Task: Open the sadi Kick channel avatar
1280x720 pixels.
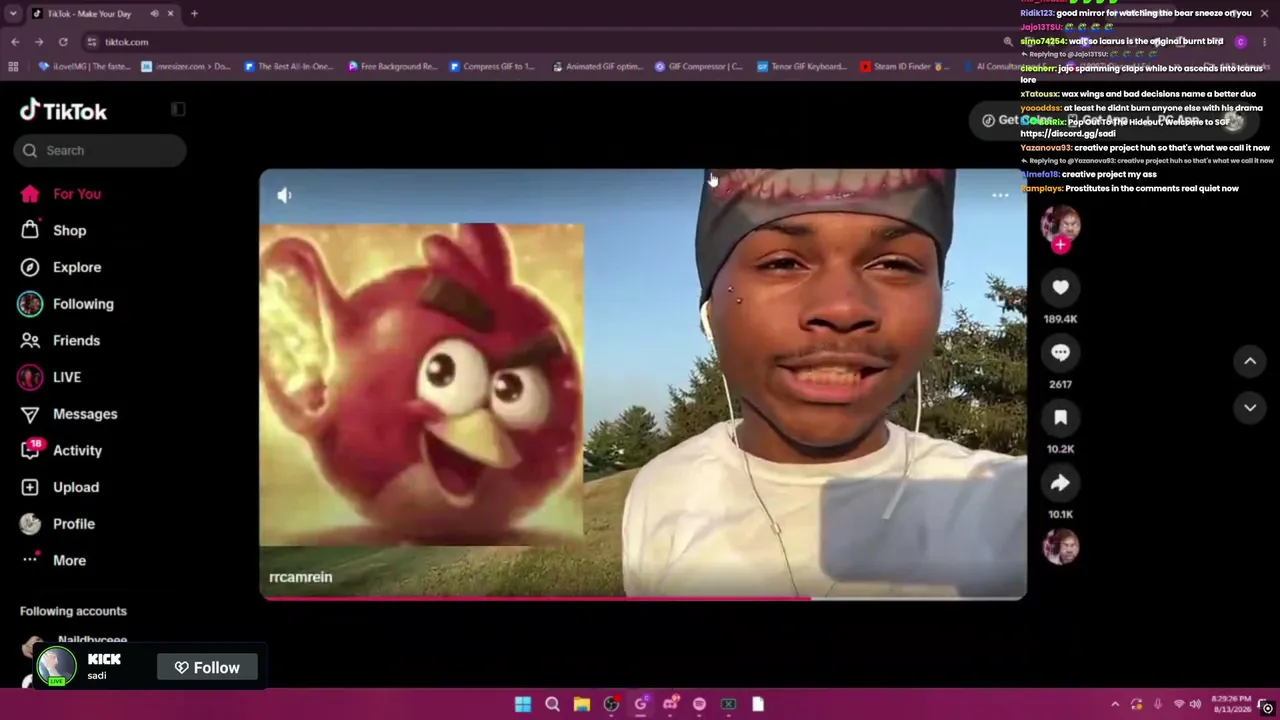Action: [56, 667]
